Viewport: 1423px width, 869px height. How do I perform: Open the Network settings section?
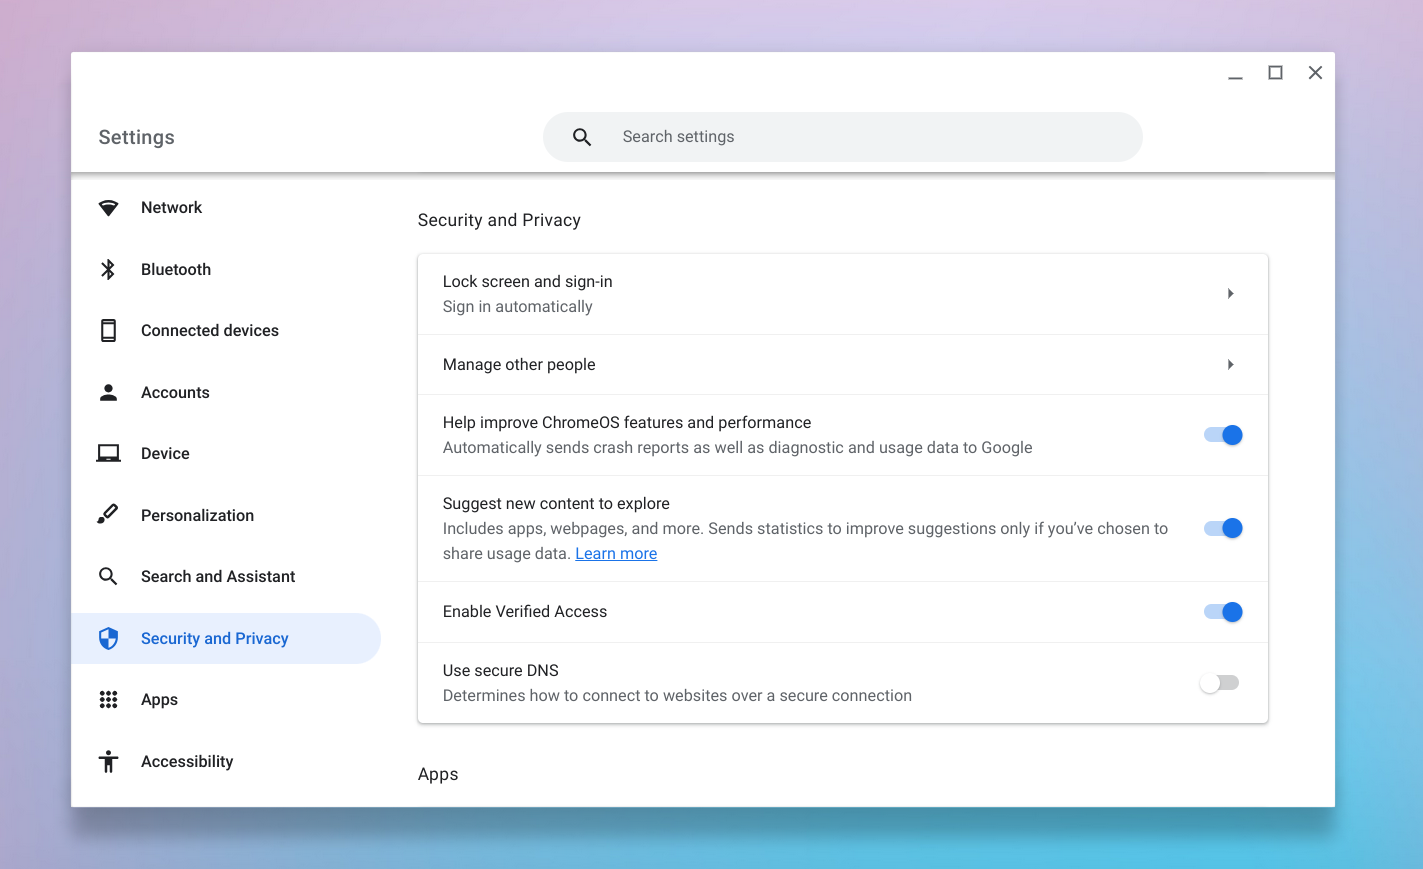226,208
